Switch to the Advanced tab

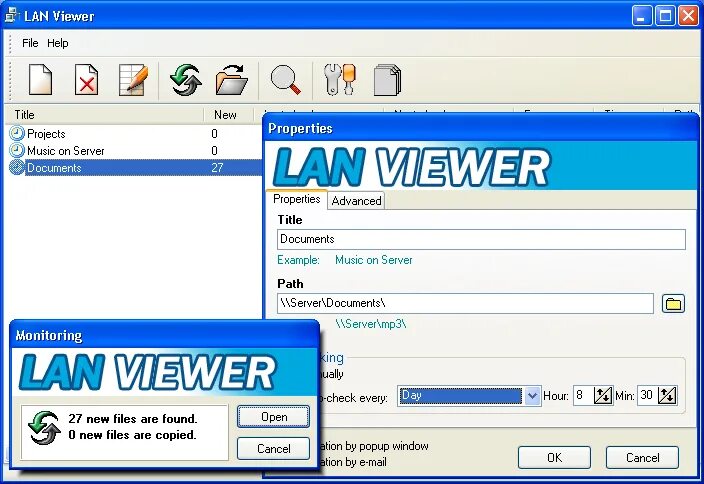click(x=356, y=201)
